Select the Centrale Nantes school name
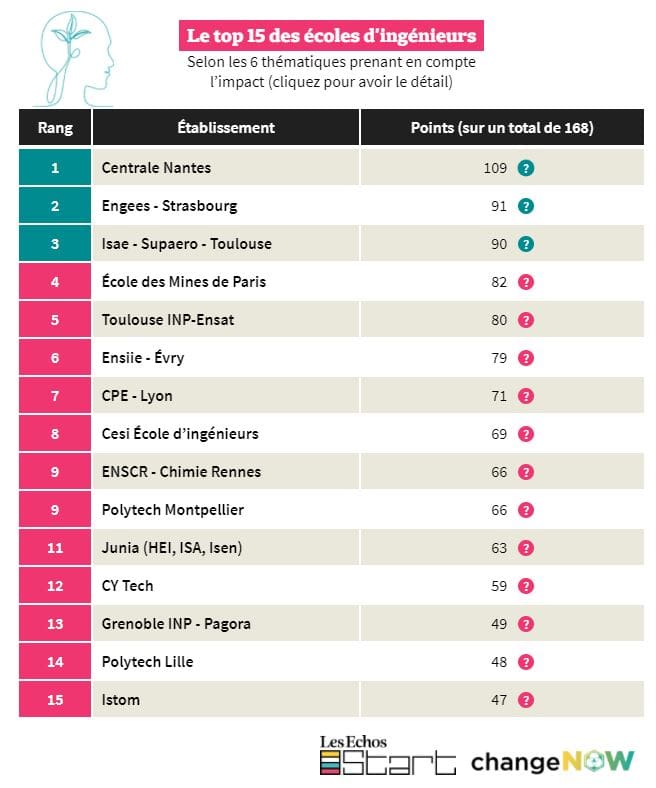This screenshot has width=656, height=788. pyautogui.click(x=156, y=168)
